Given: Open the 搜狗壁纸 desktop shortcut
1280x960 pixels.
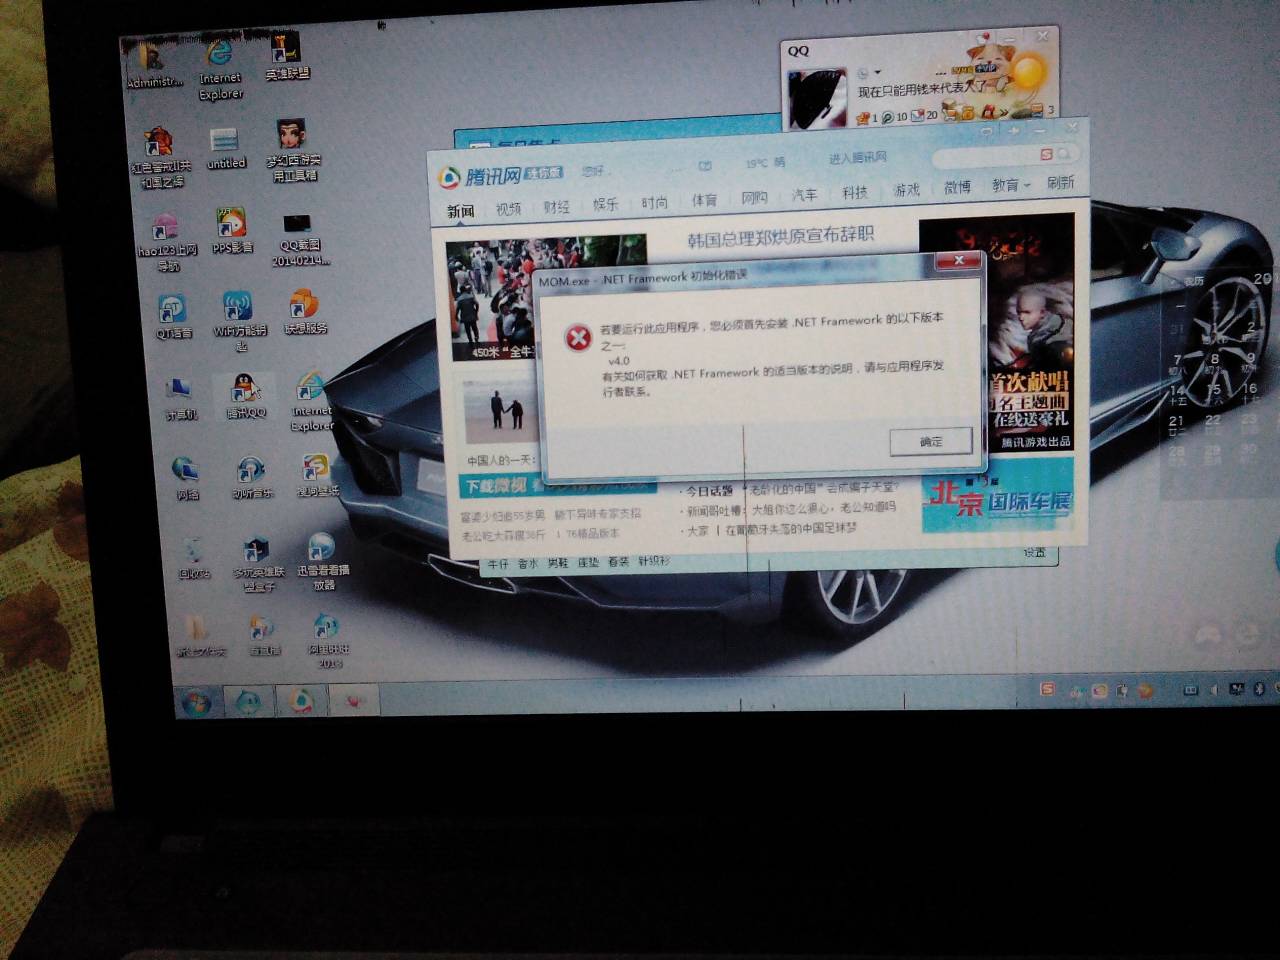Looking at the screenshot, I should click(x=317, y=476).
